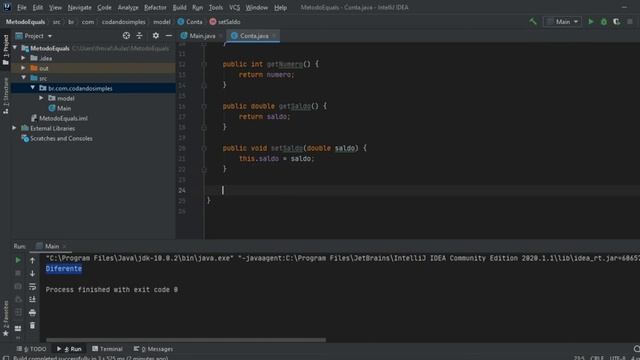Click the Conta breadcrumb in navigation bar

click(x=190, y=22)
